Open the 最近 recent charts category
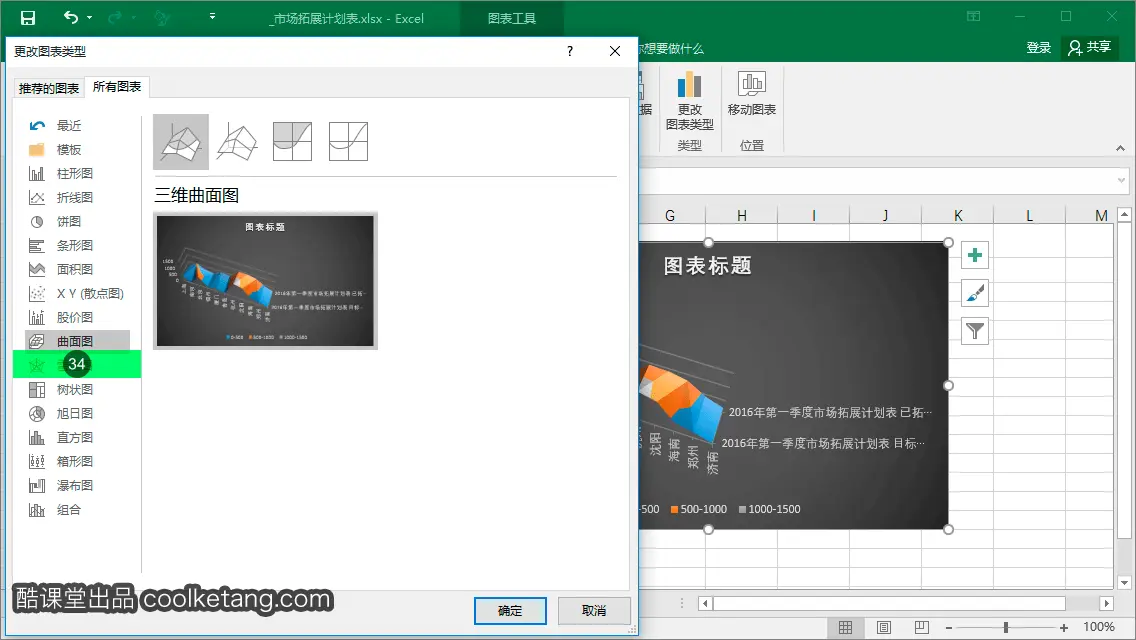 (x=69, y=125)
